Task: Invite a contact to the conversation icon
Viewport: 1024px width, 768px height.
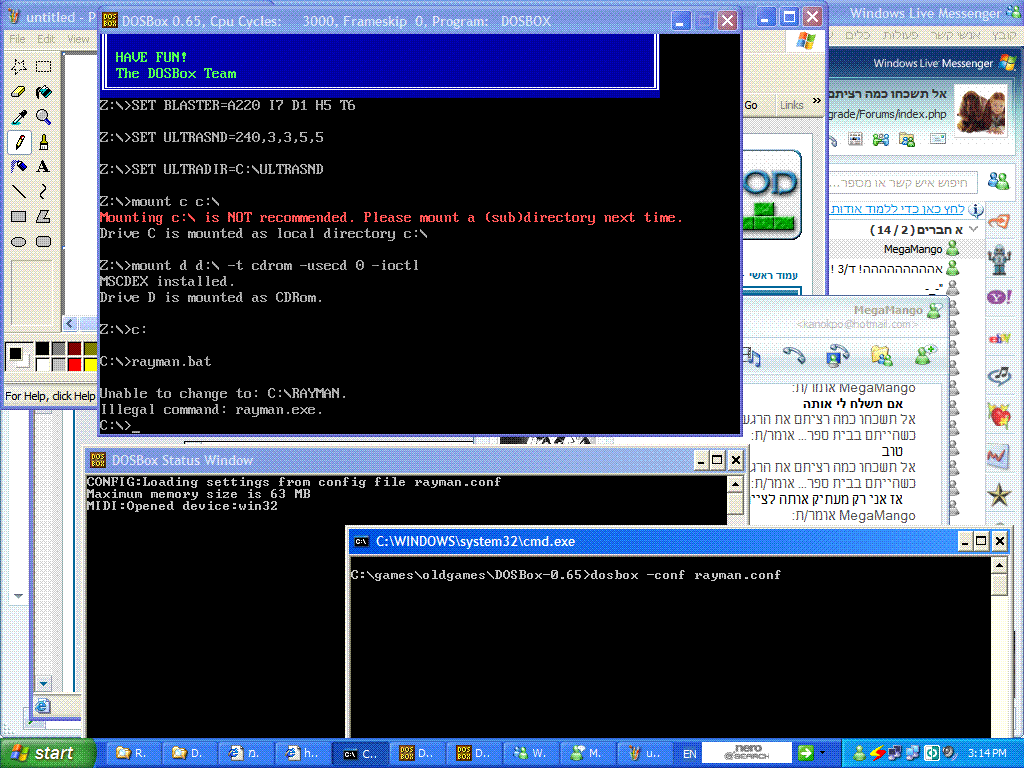Action: click(925, 355)
